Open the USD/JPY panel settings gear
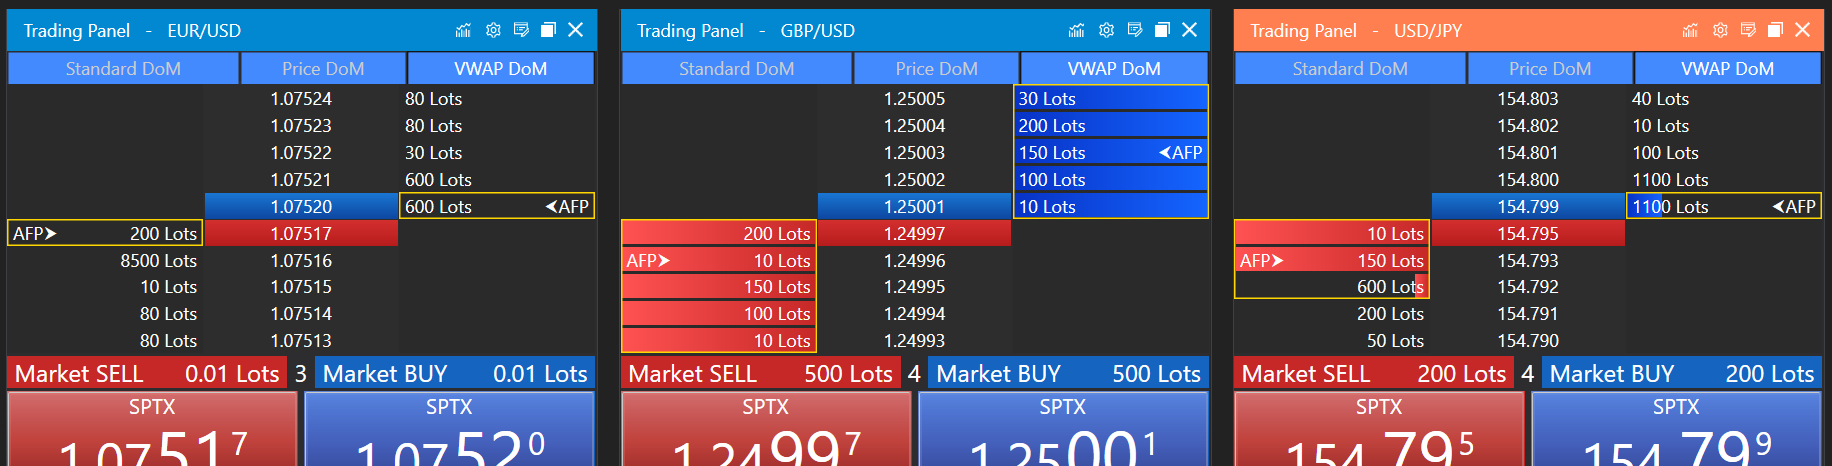Screen dimensions: 1832x466 tap(1720, 30)
